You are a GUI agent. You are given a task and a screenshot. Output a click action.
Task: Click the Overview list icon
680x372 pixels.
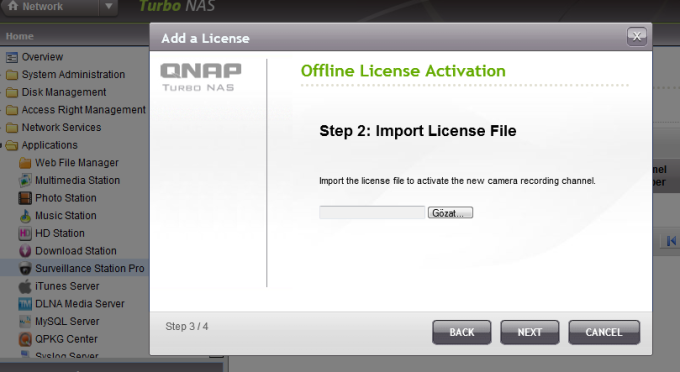[x=12, y=57]
